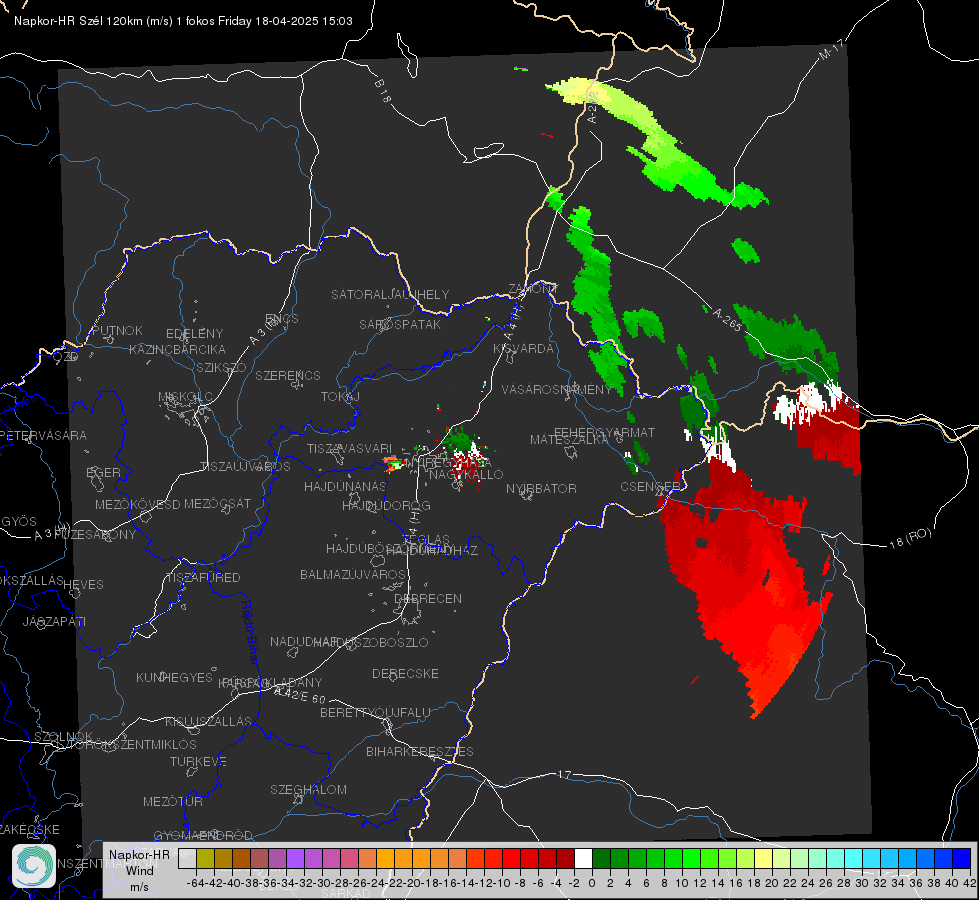This screenshot has height=900, width=979.
Task: Click the HEVES town label
Action: [83, 585]
